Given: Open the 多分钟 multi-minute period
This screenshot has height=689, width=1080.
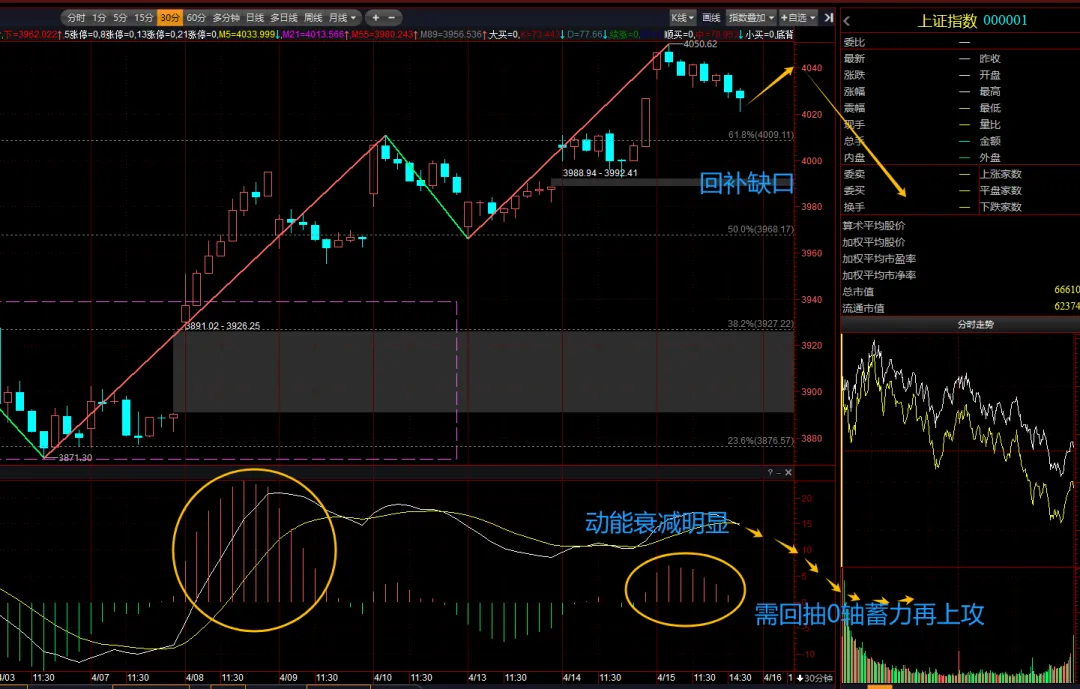Looking at the screenshot, I should [x=226, y=18].
